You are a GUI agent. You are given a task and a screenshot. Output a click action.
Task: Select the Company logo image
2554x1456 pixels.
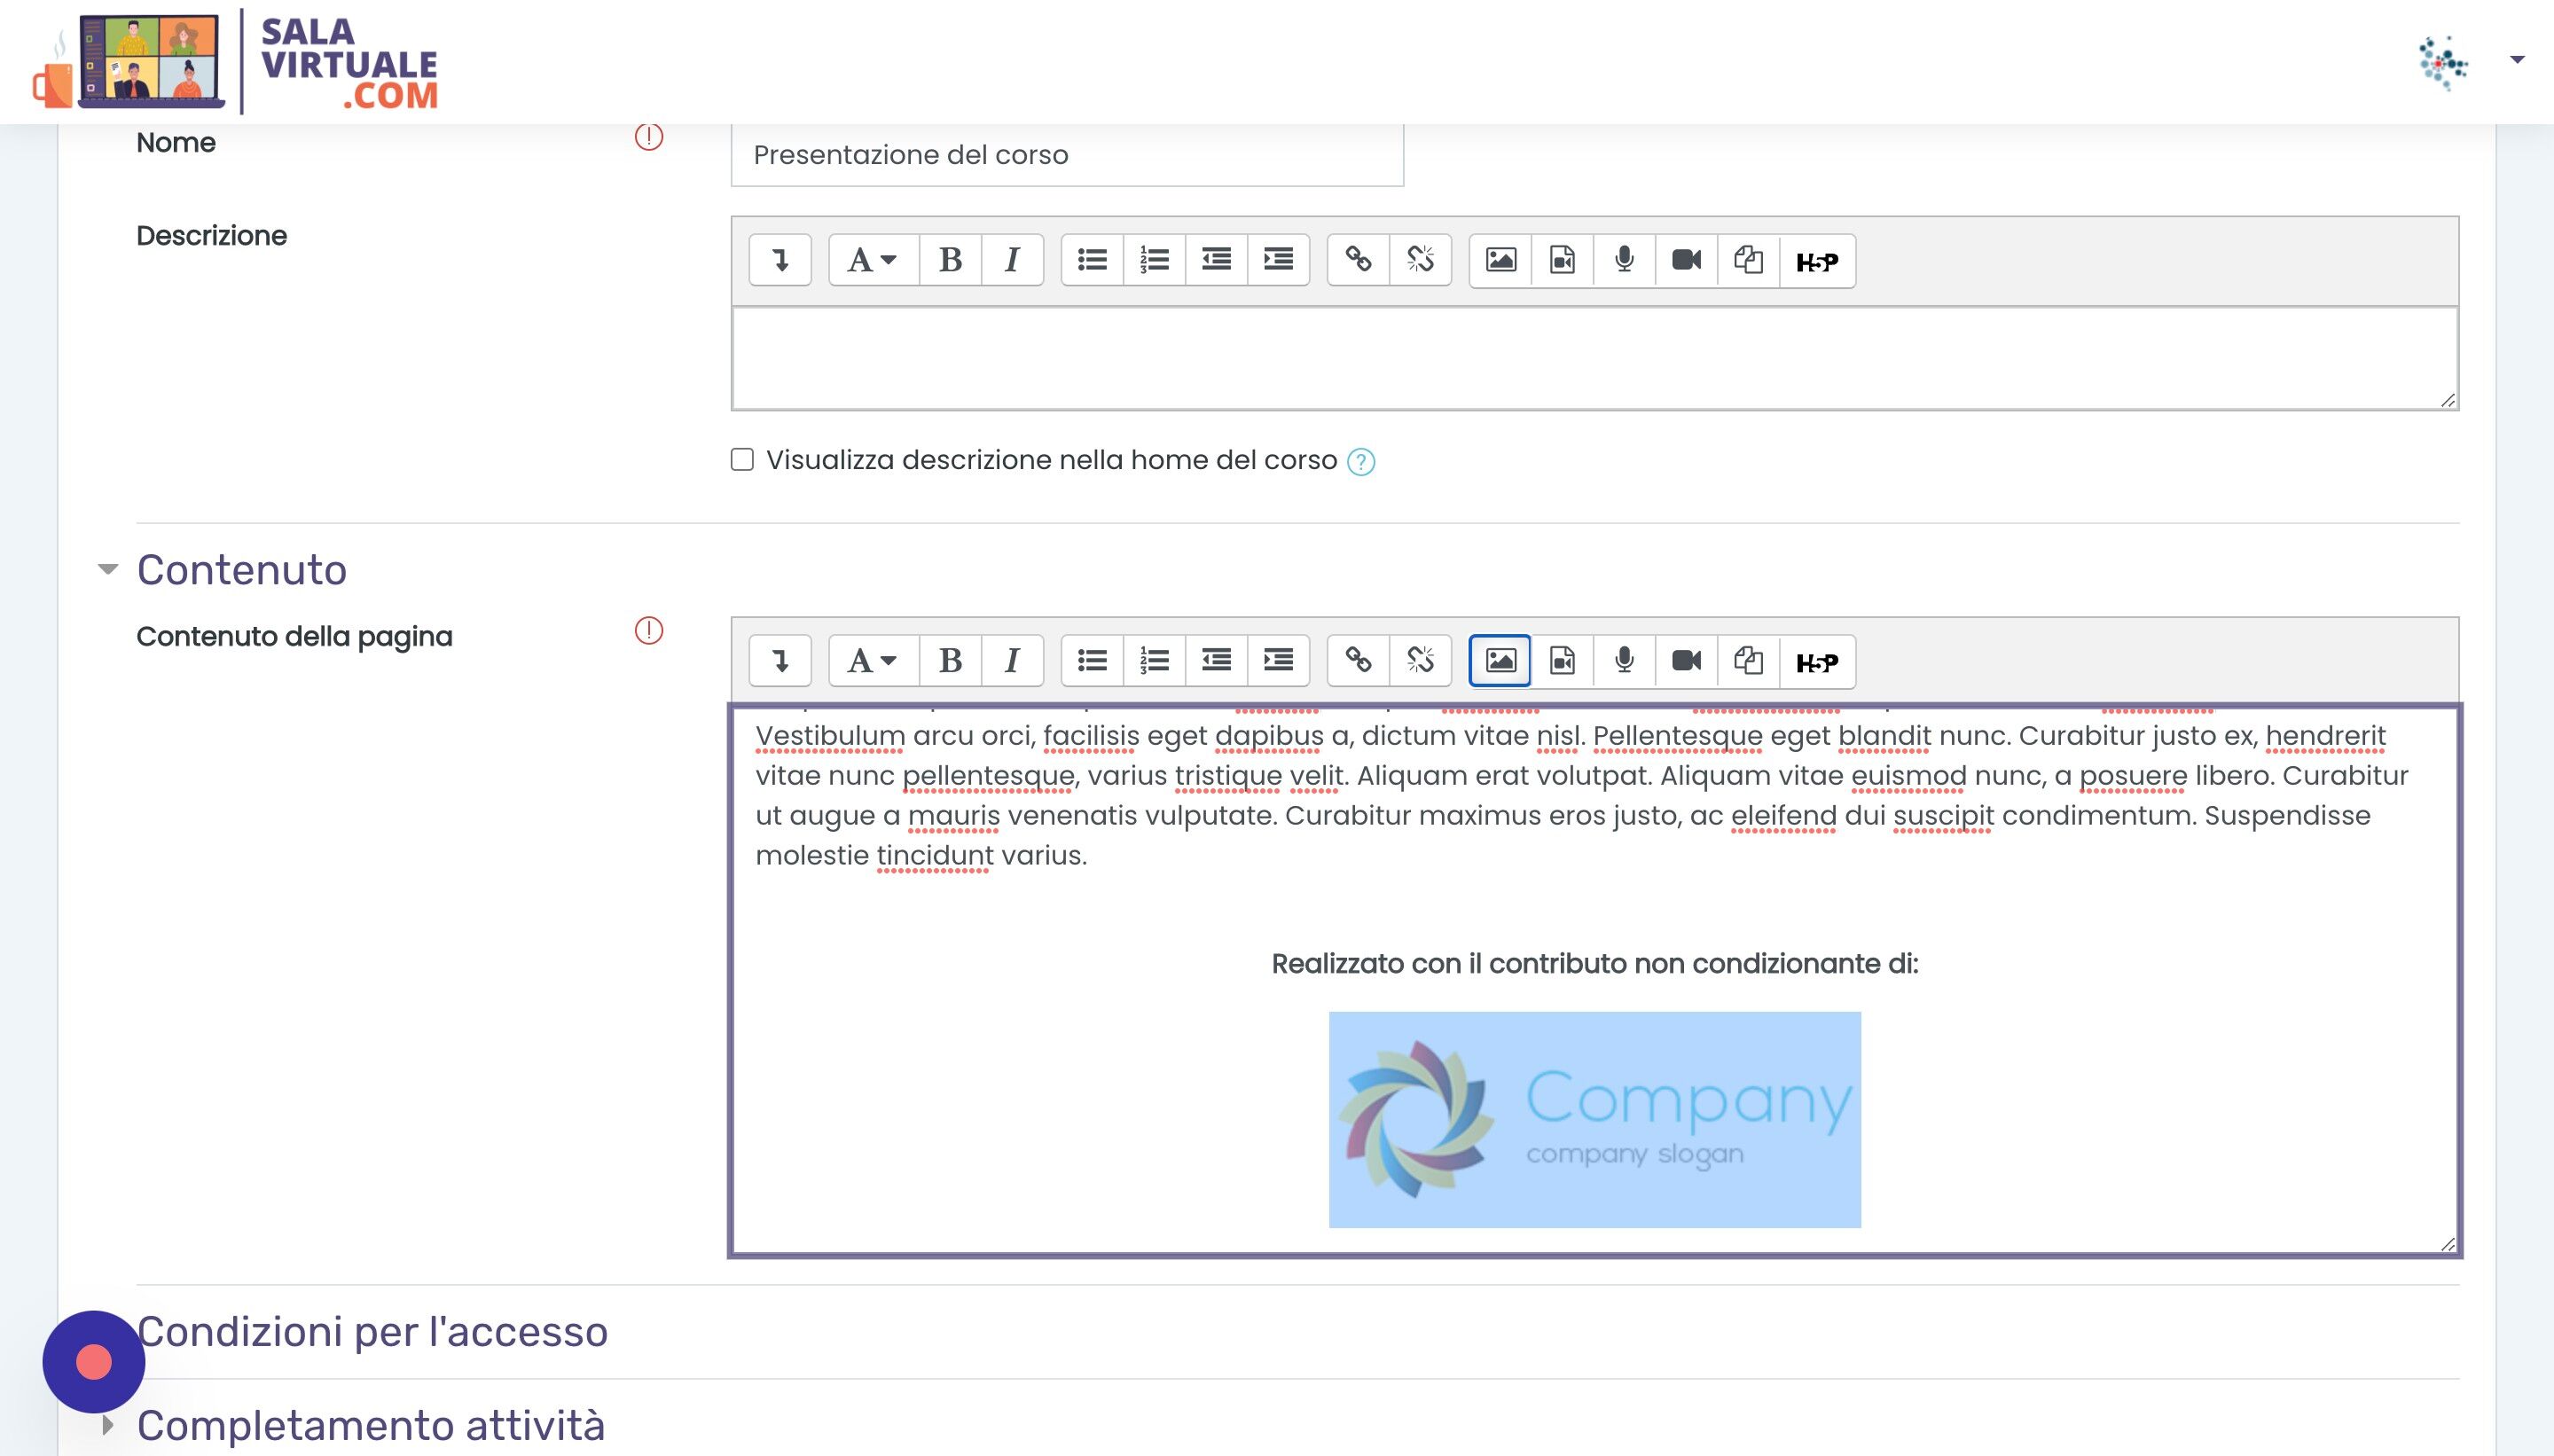click(1595, 1119)
